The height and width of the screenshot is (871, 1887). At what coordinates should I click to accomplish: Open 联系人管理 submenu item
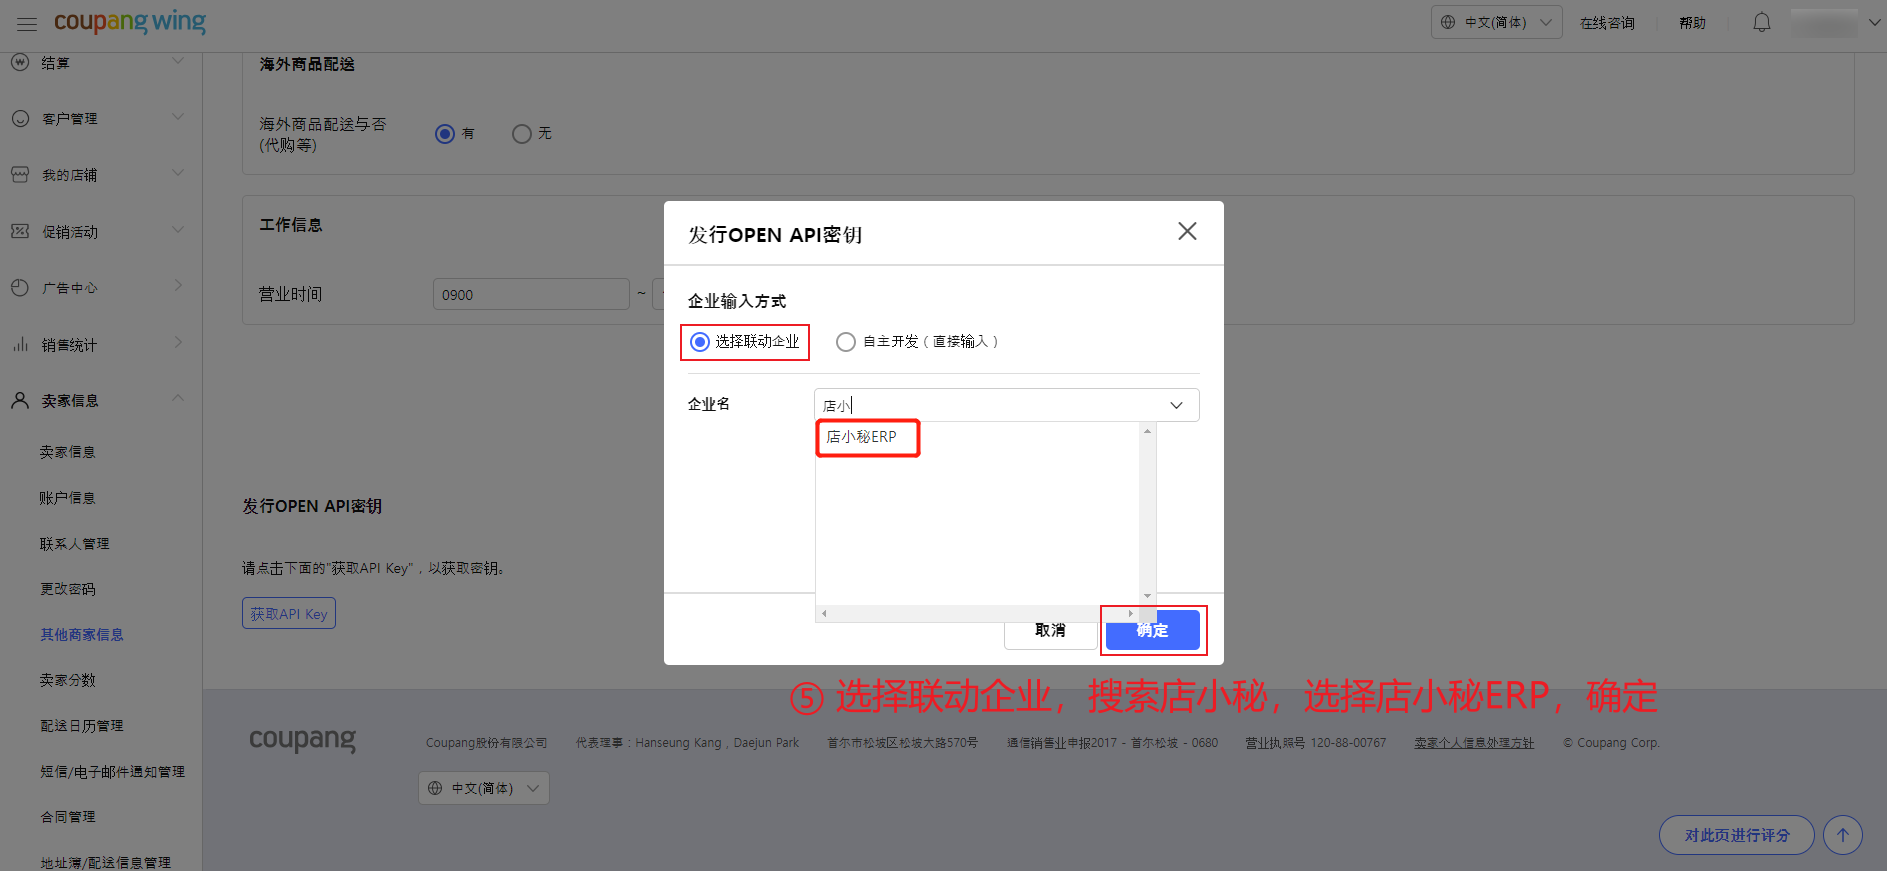tap(75, 544)
